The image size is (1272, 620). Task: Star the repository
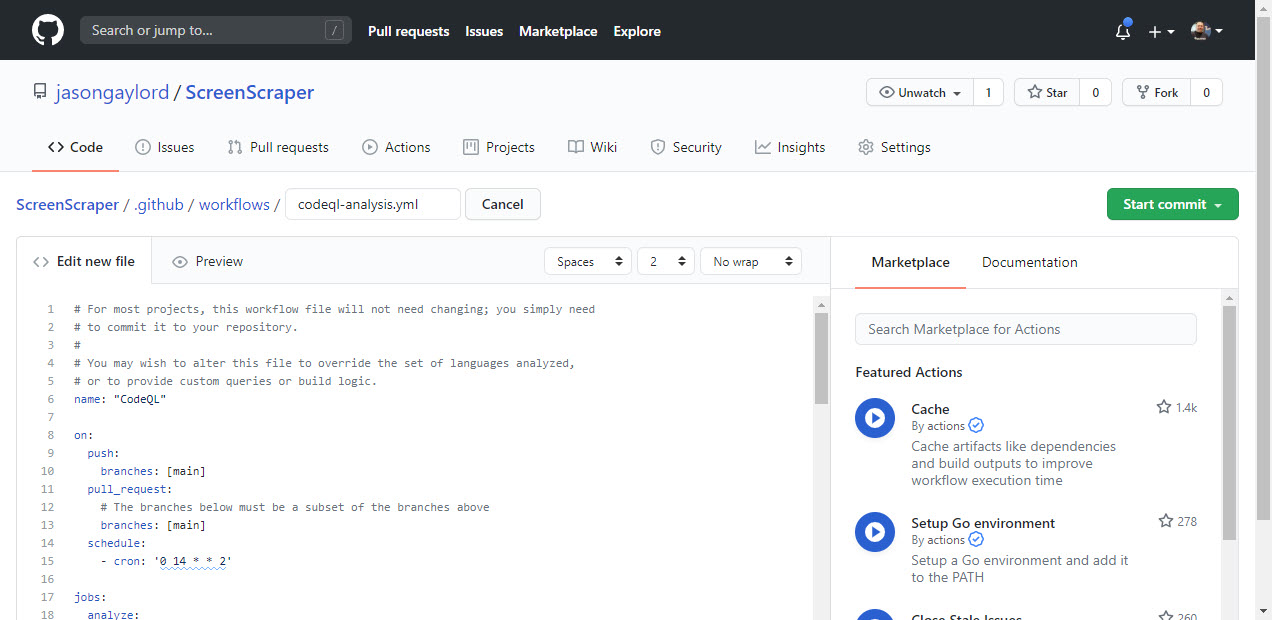click(1047, 93)
